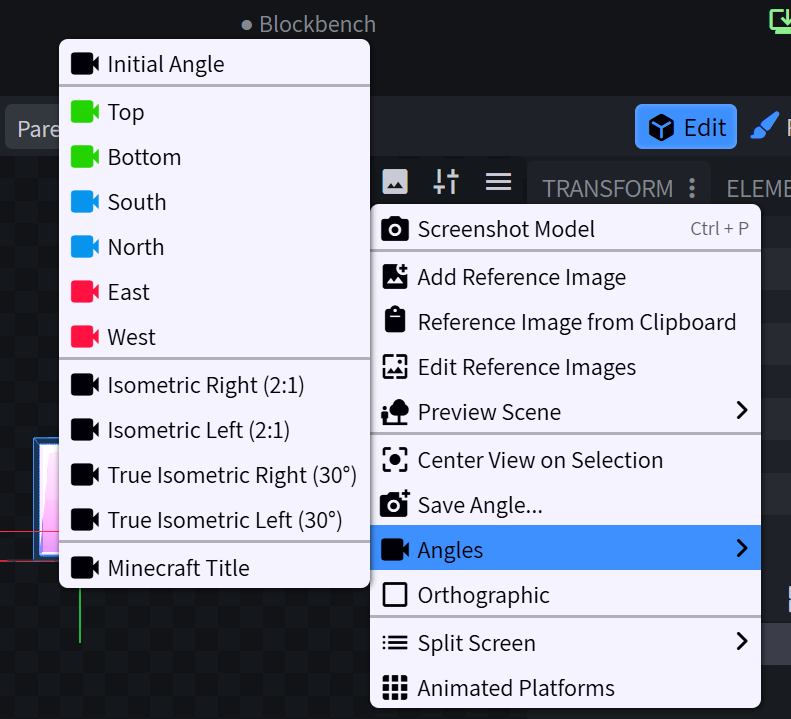Viewport: 791px width, 719px height.
Task: Toggle the Orthographic checkbox
Action: tap(395, 595)
